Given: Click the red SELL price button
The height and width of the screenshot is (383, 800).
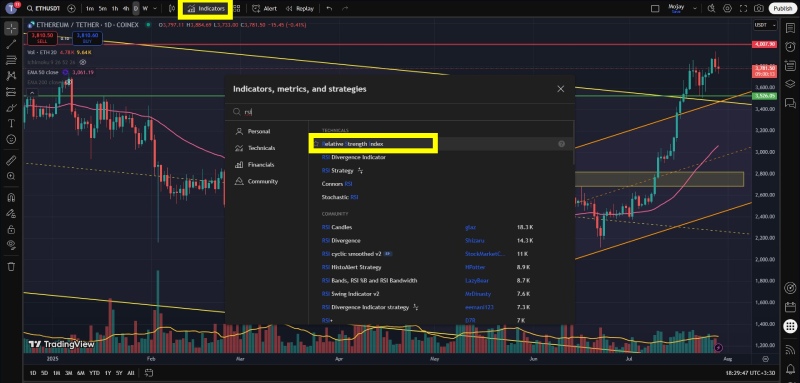Looking at the screenshot, I should point(42,38).
